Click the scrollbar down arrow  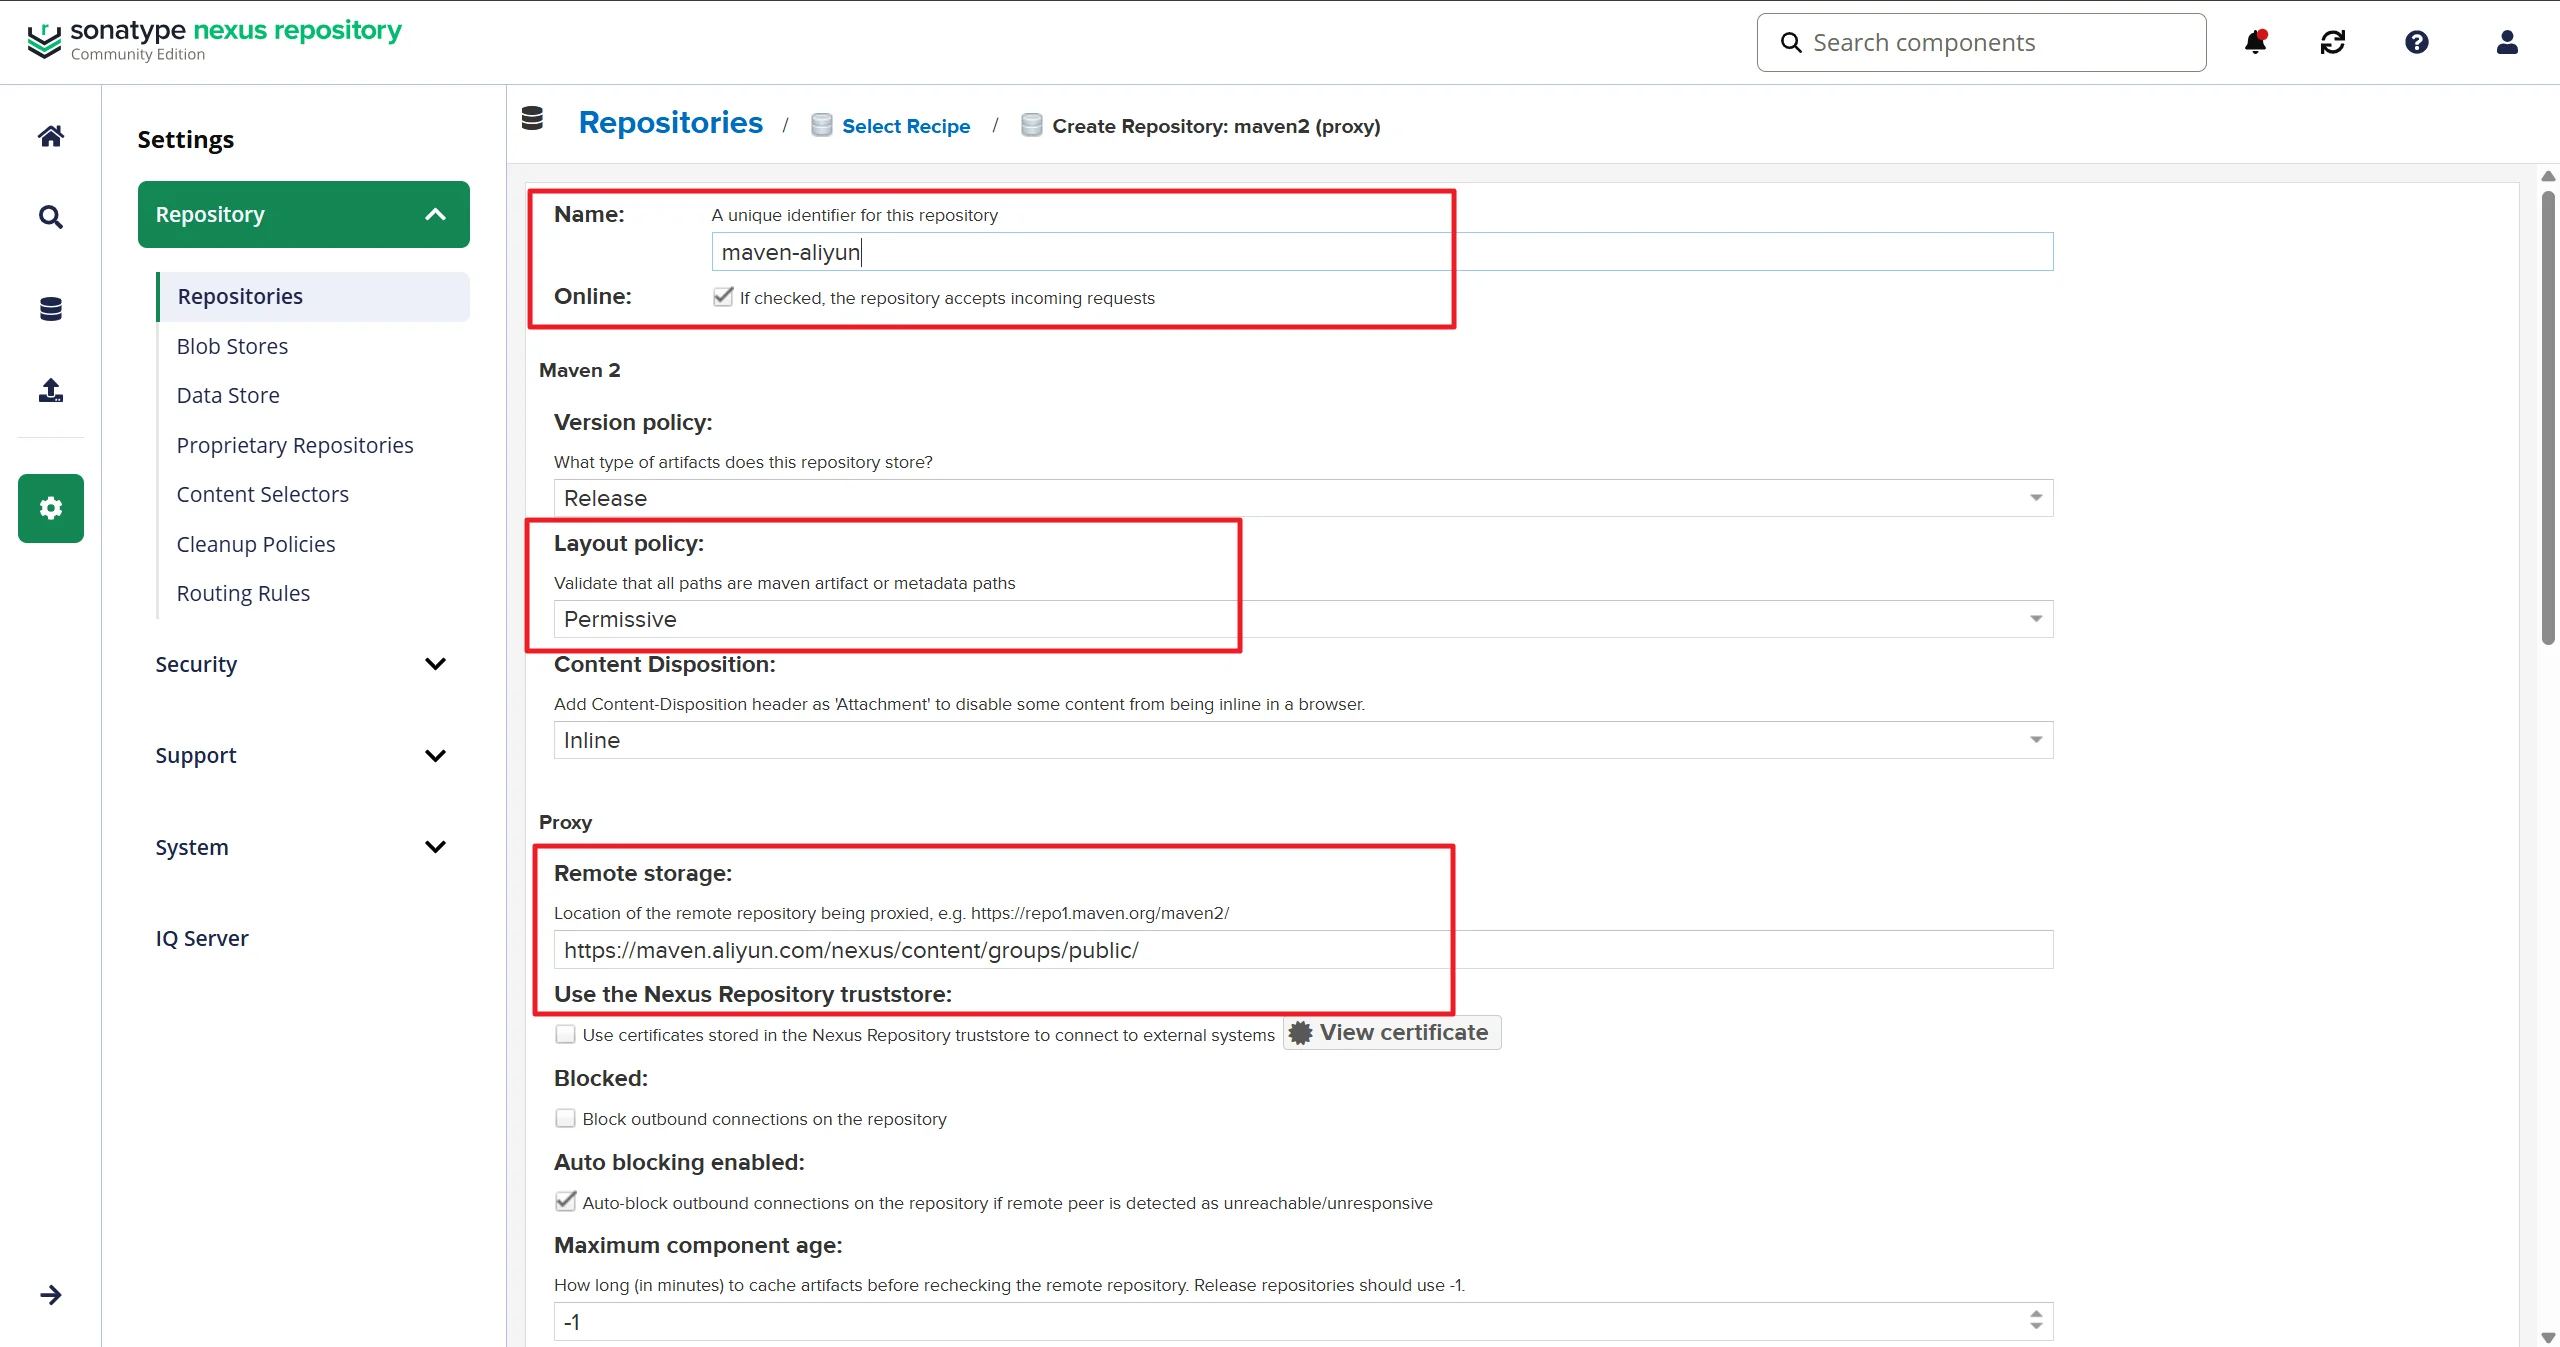click(x=2548, y=1337)
